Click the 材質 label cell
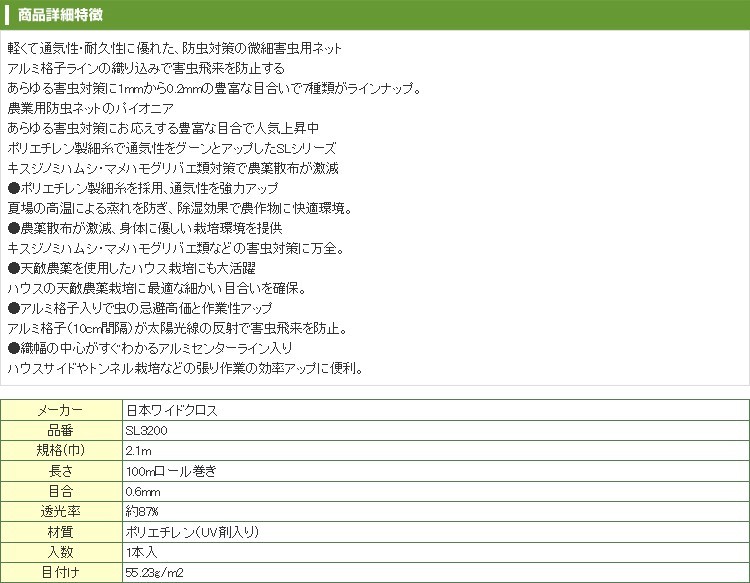This screenshot has height=583, width=750. click(x=61, y=532)
